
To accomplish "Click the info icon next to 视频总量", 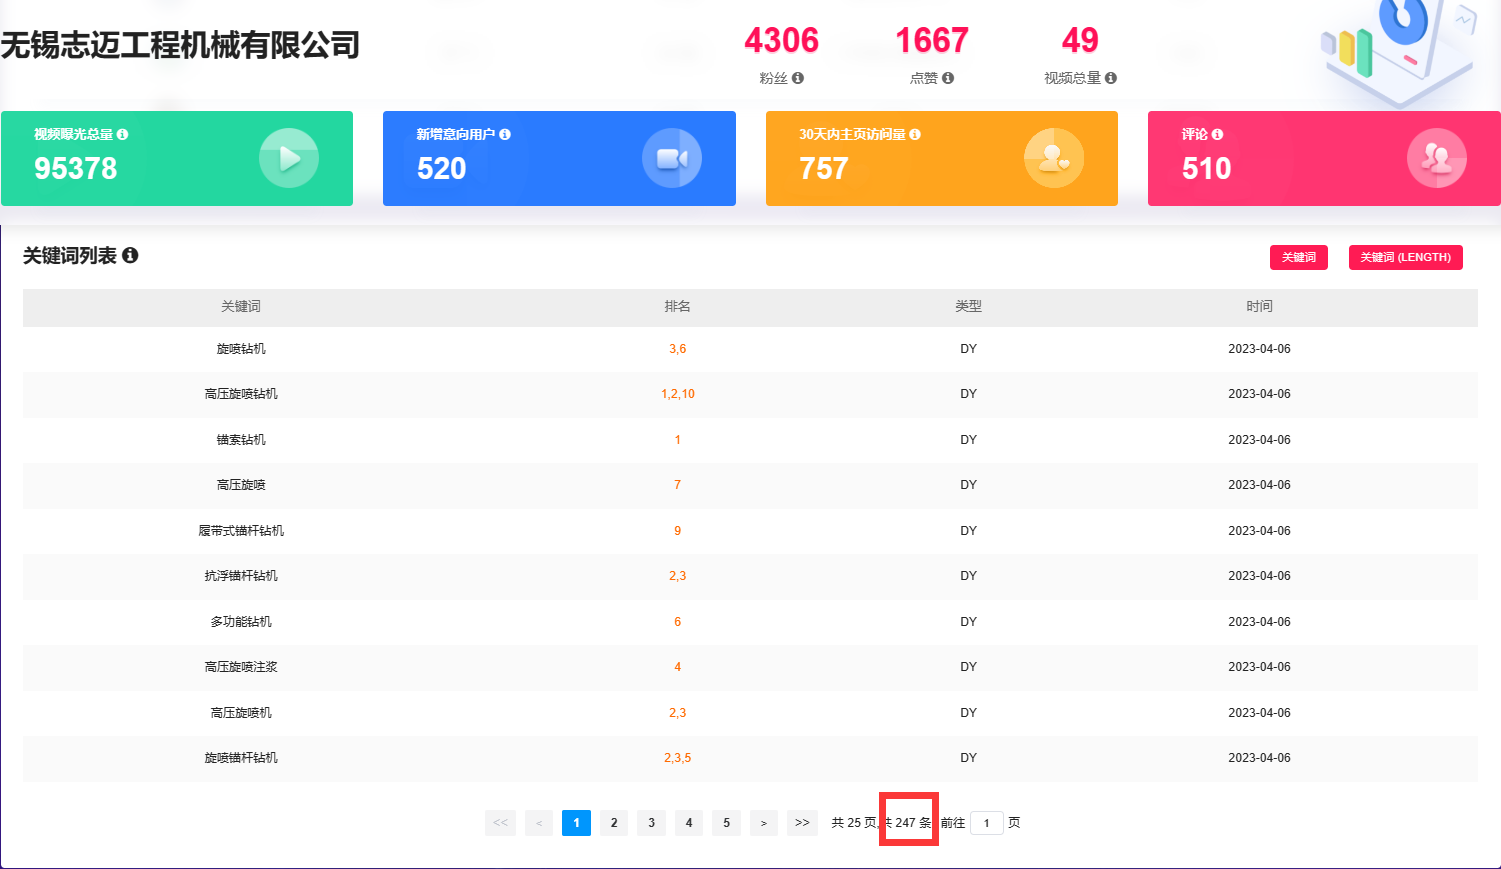I will (1111, 78).
